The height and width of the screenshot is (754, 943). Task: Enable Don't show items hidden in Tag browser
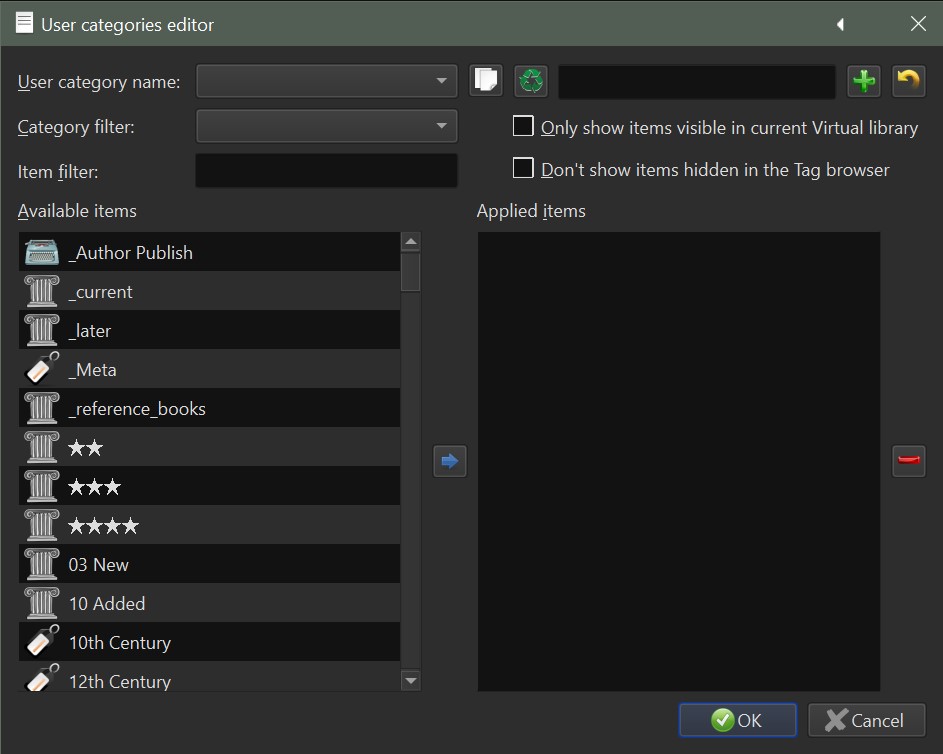tap(523, 168)
